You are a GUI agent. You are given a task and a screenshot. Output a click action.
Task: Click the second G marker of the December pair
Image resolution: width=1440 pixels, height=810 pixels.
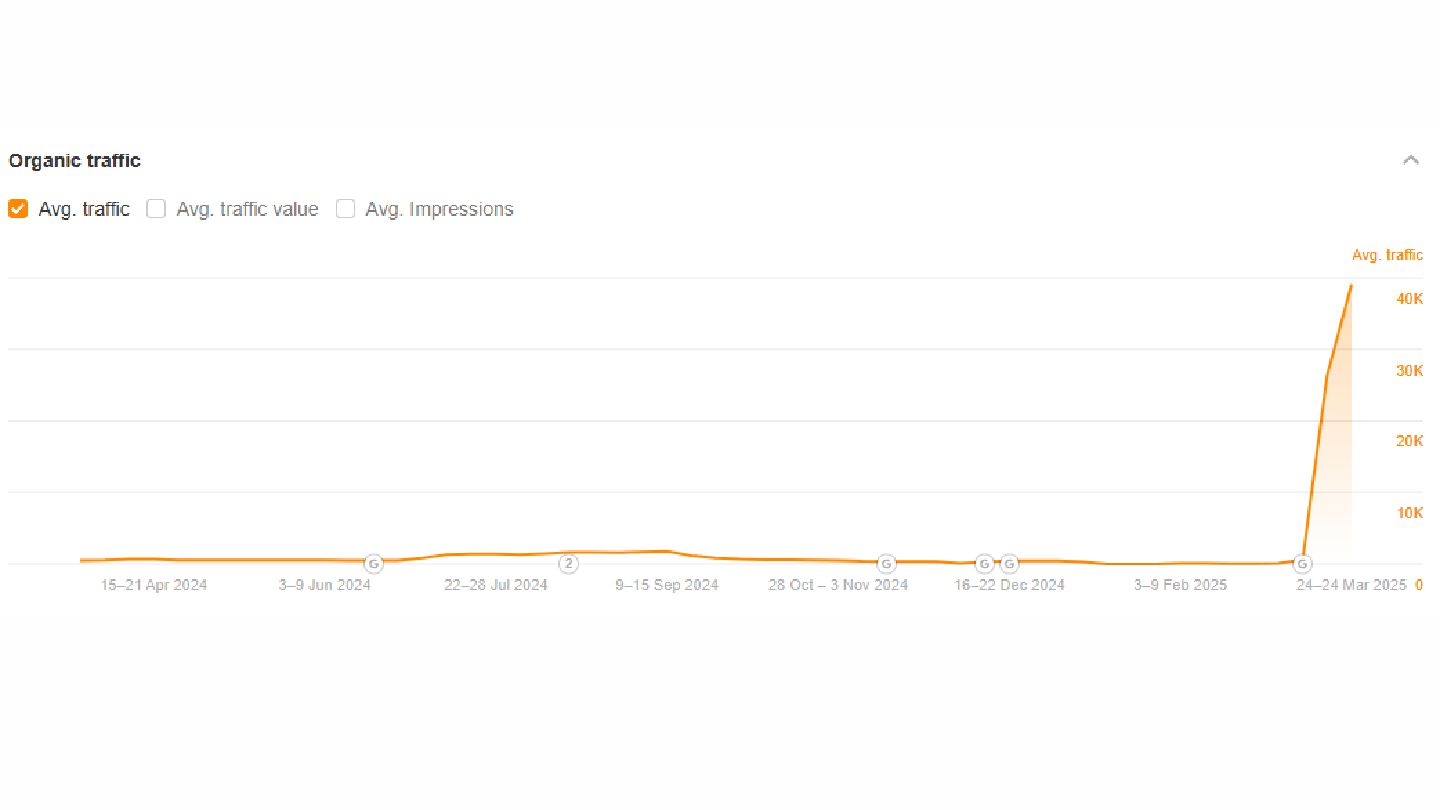[x=1009, y=563]
